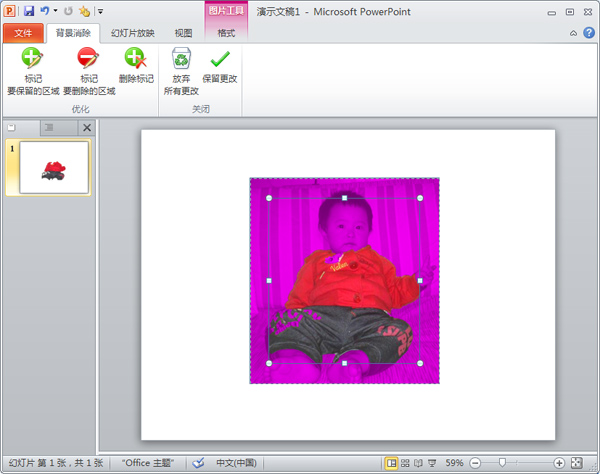Click left-middle square selection handle
600x474 pixels.
pyautogui.click(x=269, y=280)
